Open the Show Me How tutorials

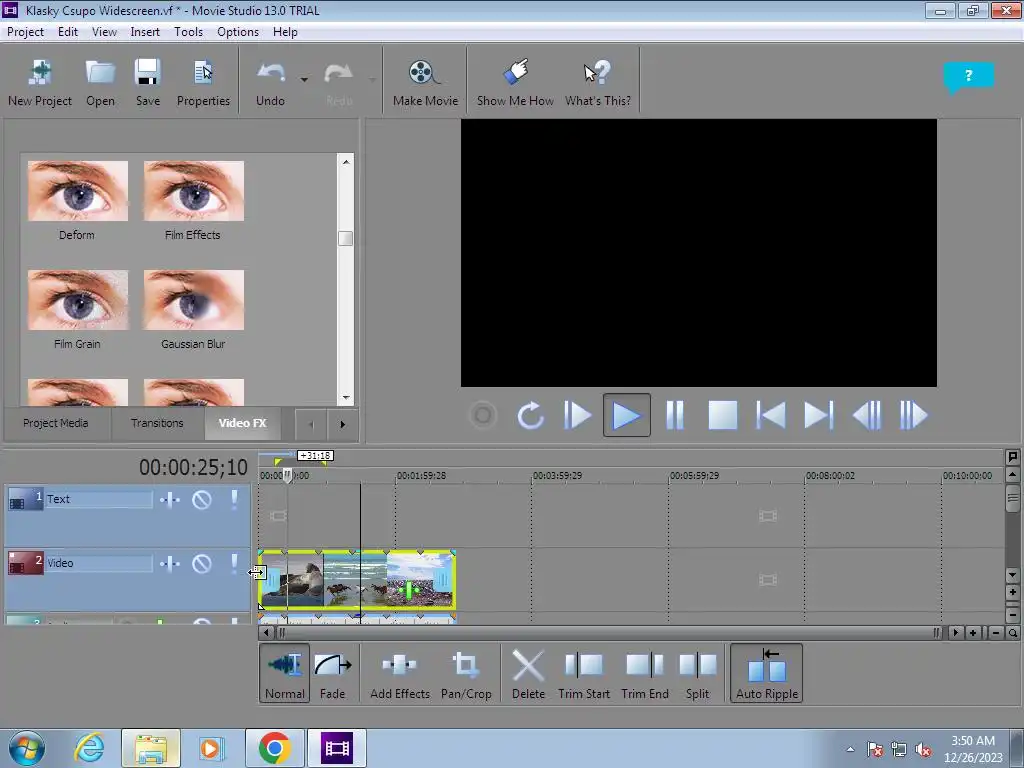coord(515,82)
